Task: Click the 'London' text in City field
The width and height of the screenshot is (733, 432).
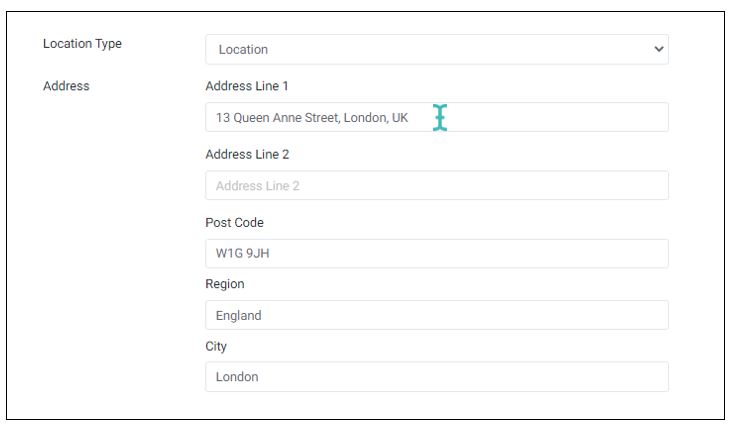Action: click(x=237, y=377)
